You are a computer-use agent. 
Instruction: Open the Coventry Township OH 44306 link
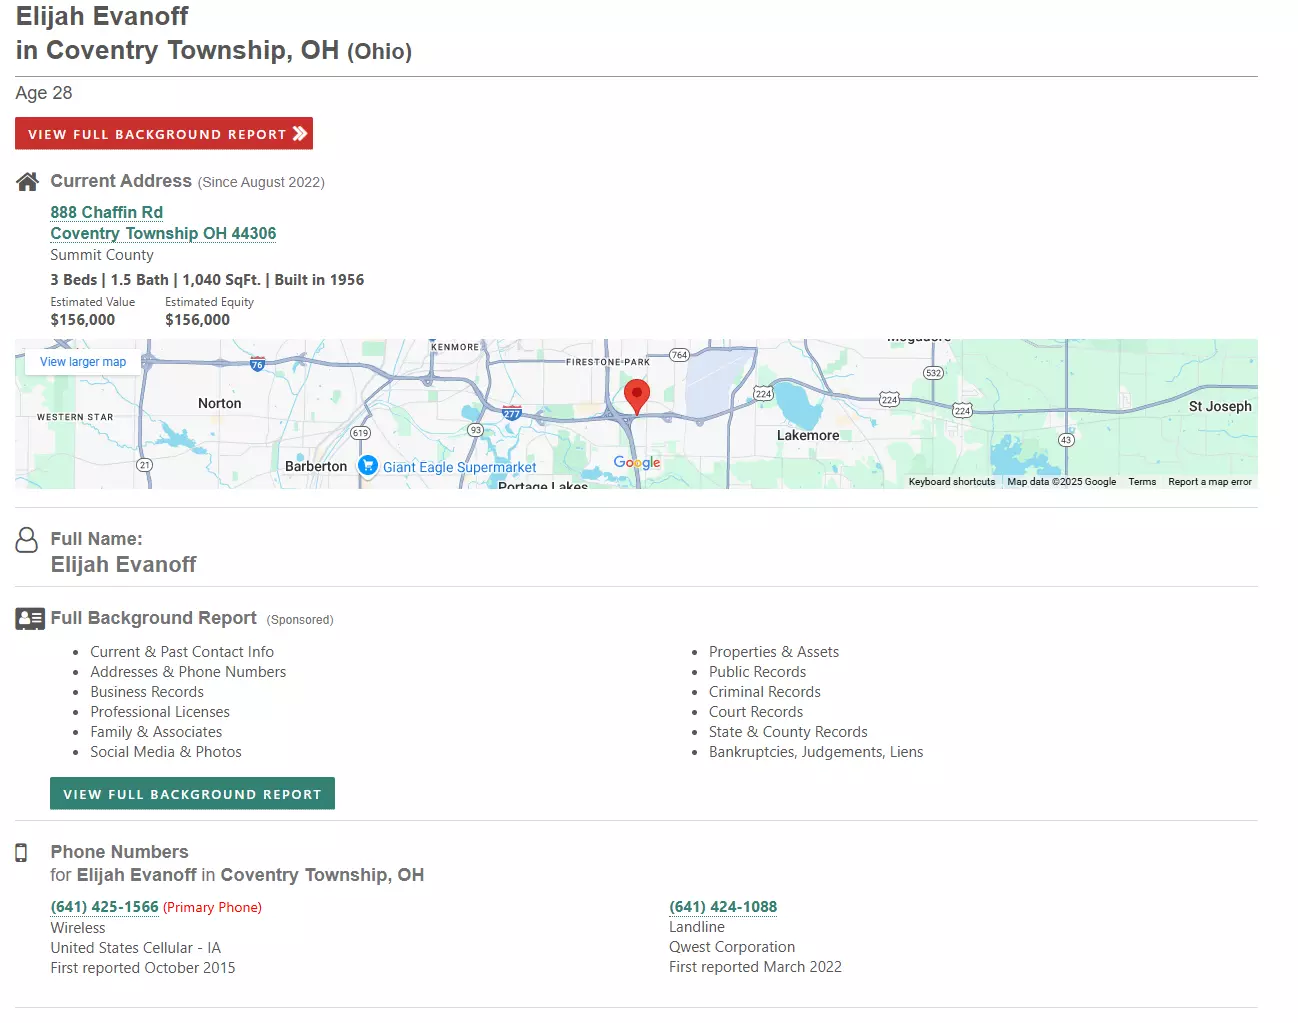click(163, 233)
